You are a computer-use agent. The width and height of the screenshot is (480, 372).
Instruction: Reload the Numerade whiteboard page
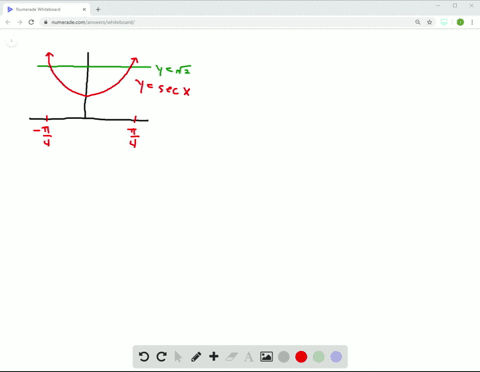pos(31,22)
